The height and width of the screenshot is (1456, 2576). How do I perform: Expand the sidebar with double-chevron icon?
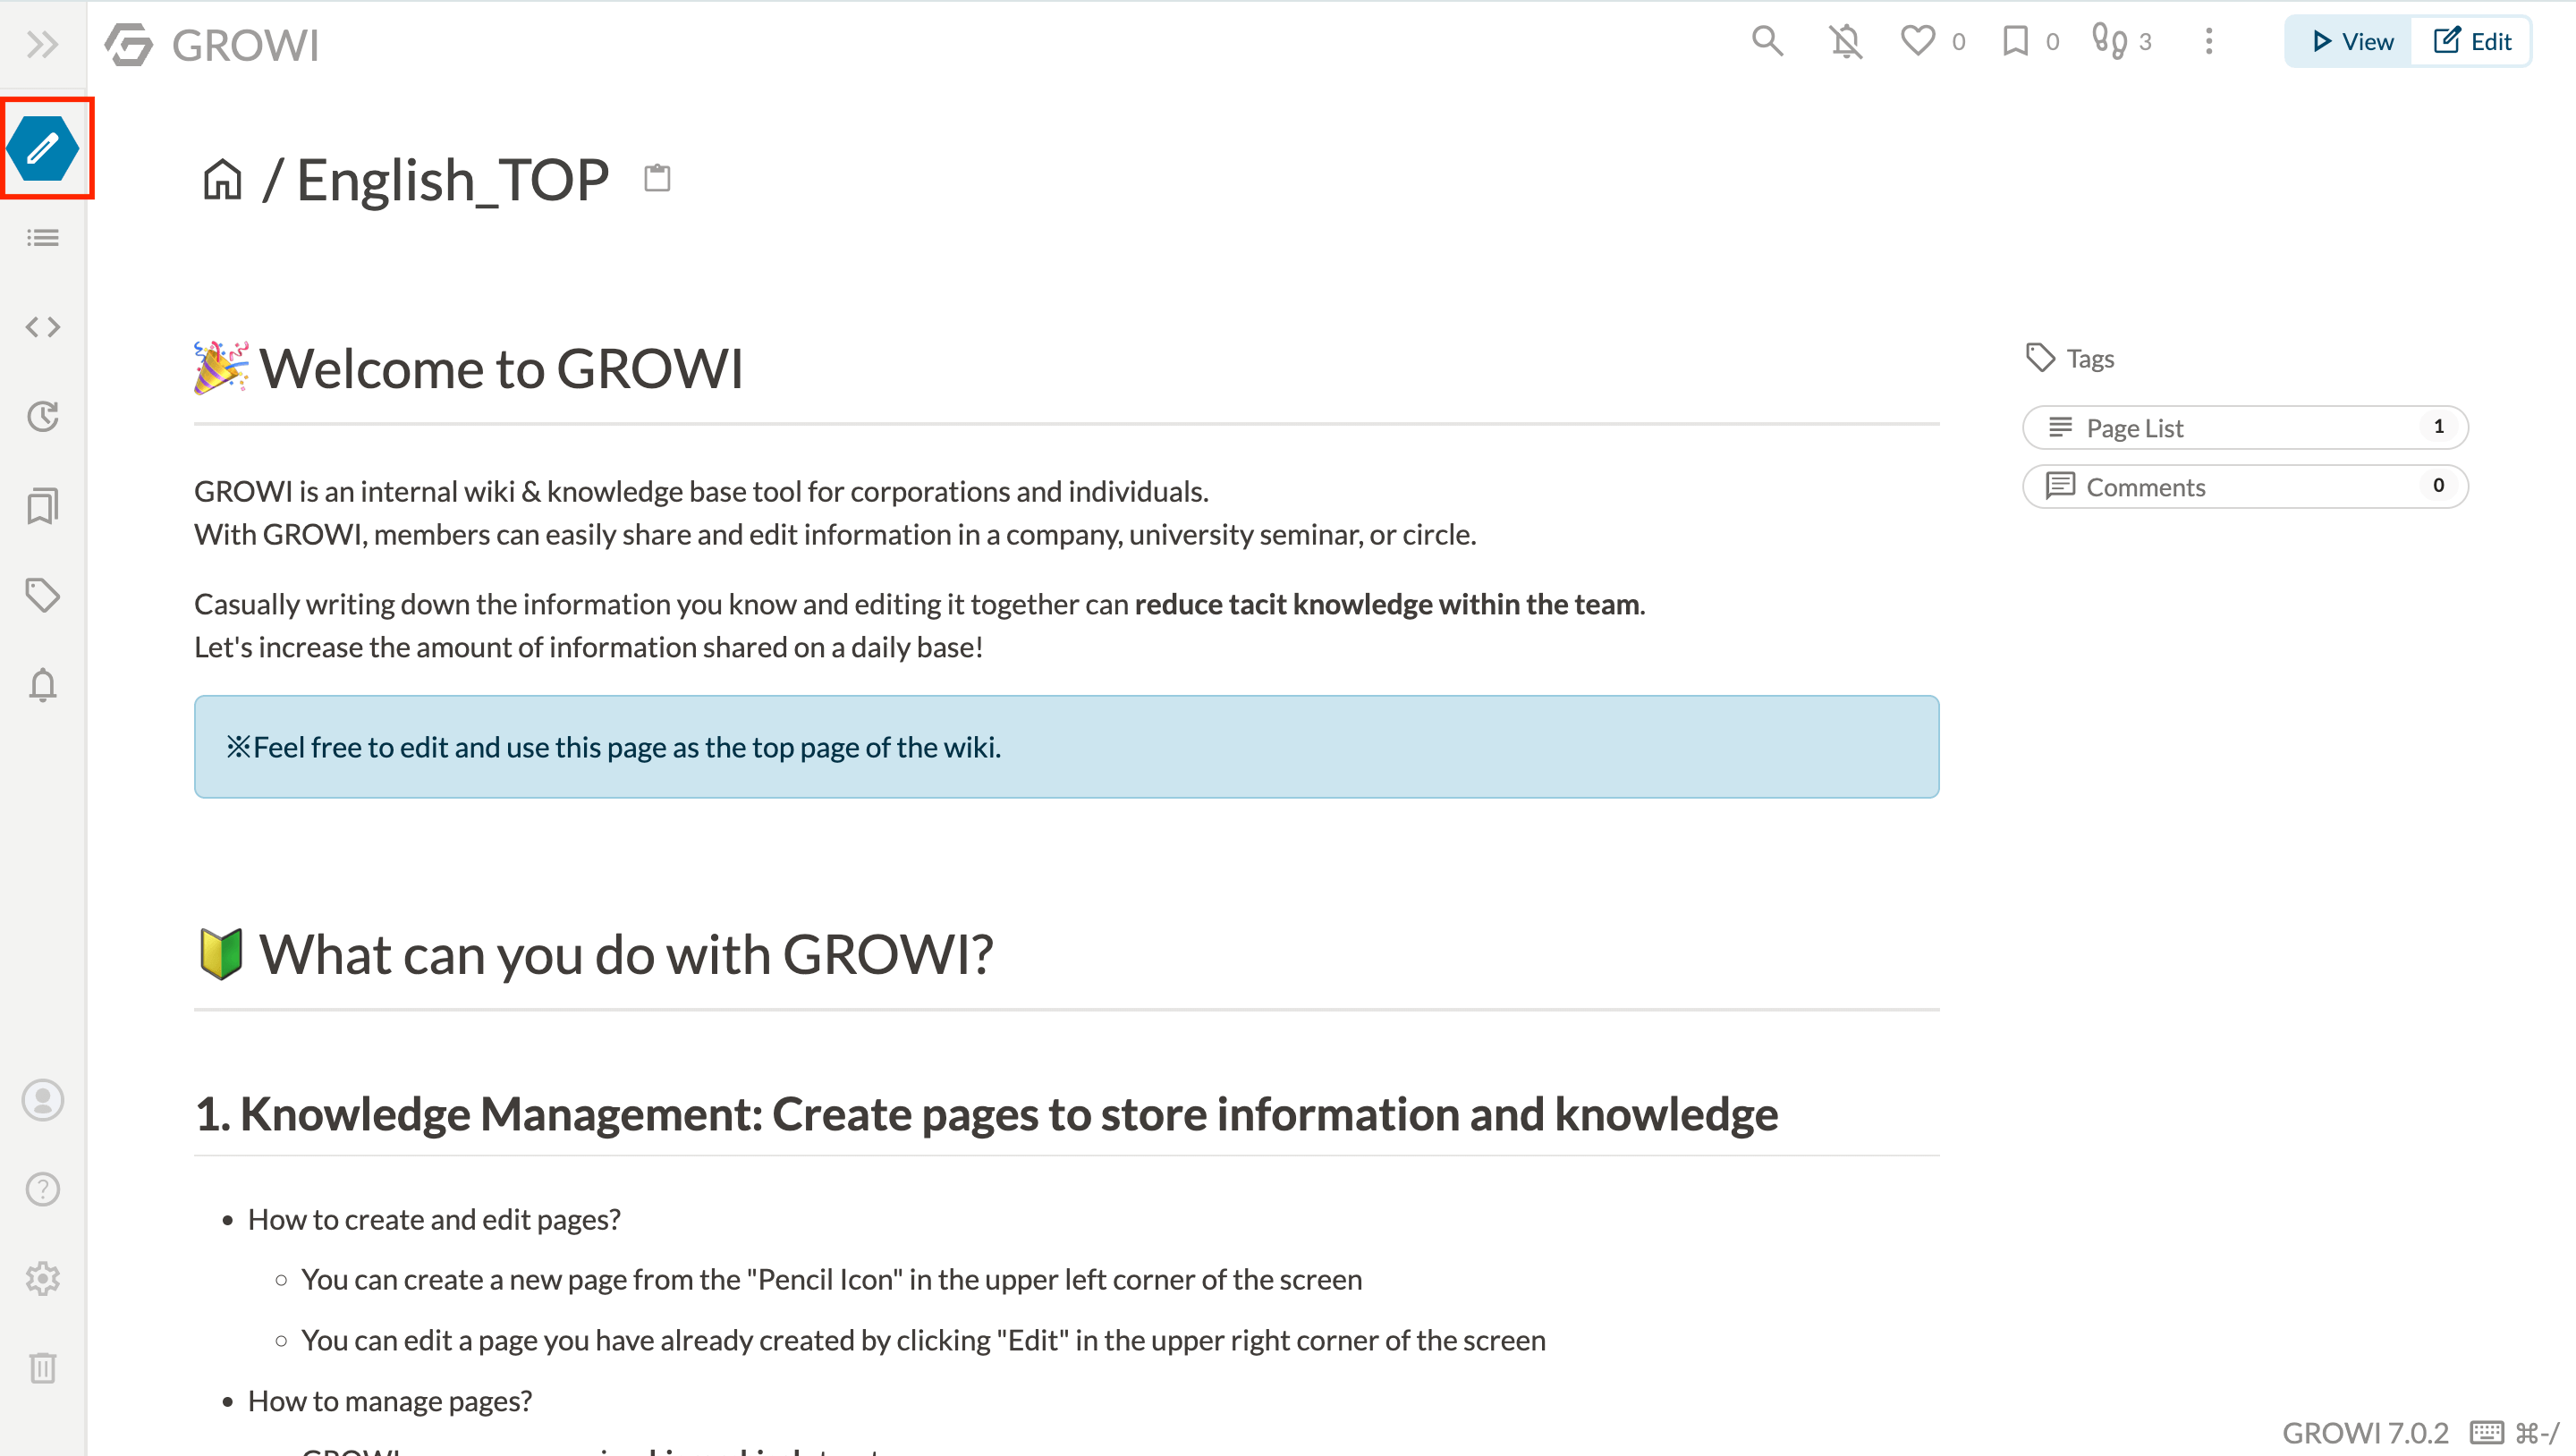pos(42,44)
